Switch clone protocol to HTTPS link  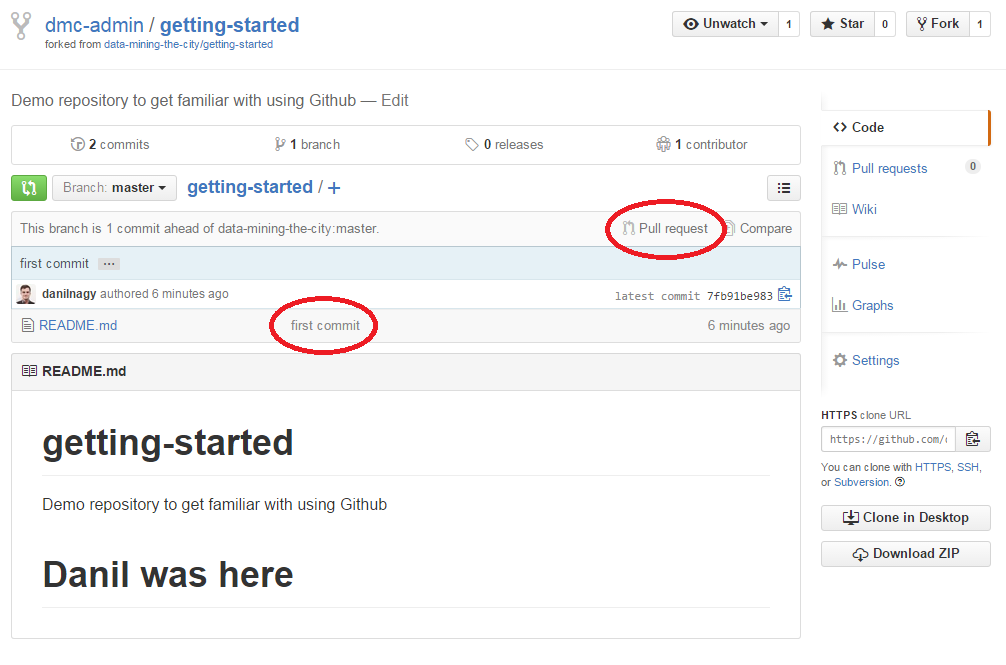[933, 467]
